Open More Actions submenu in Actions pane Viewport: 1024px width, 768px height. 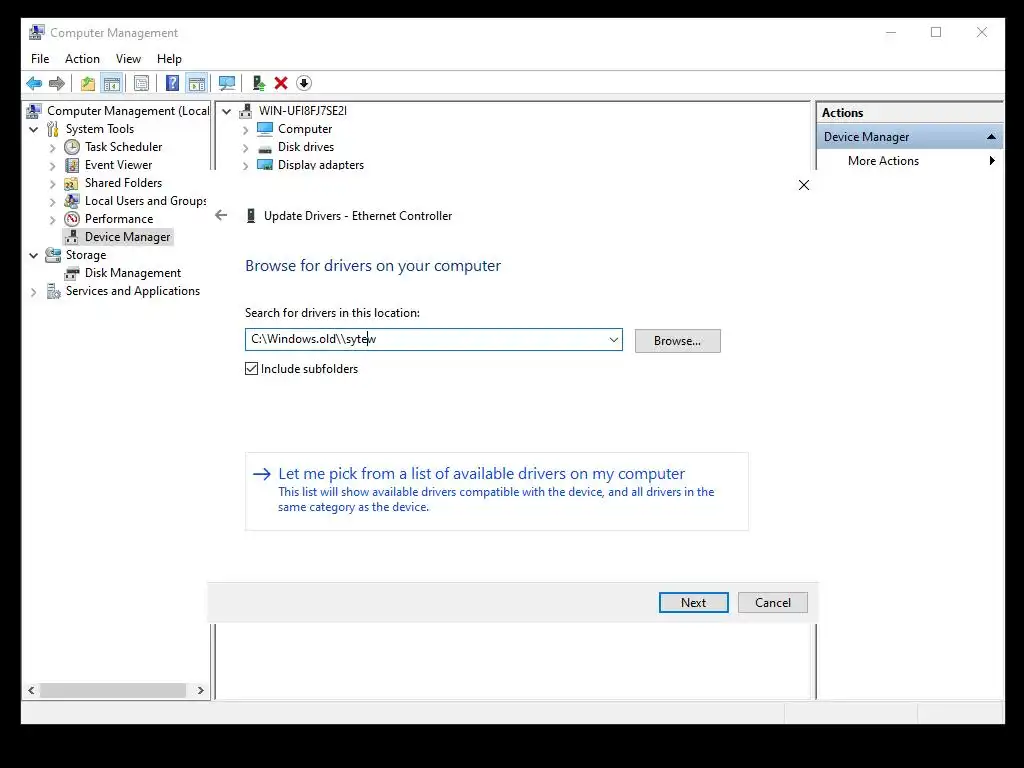point(909,161)
